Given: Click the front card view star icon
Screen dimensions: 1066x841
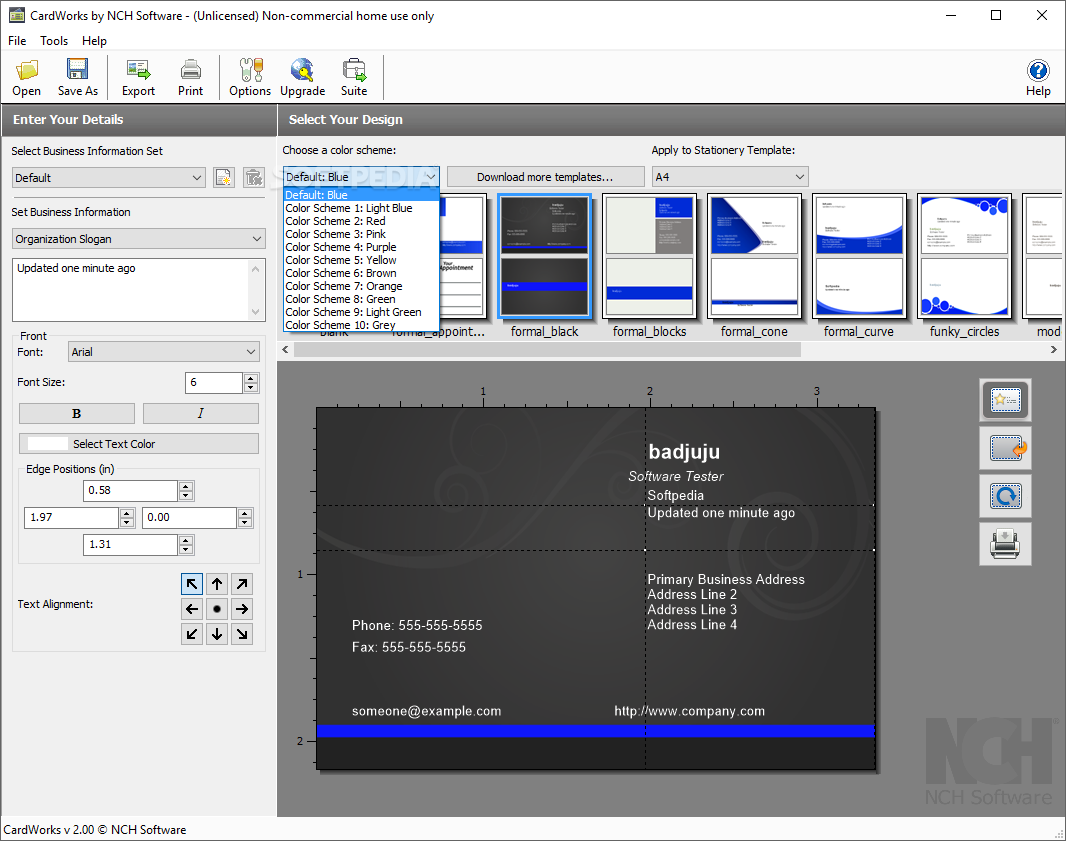Looking at the screenshot, I should click(x=1005, y=400).
